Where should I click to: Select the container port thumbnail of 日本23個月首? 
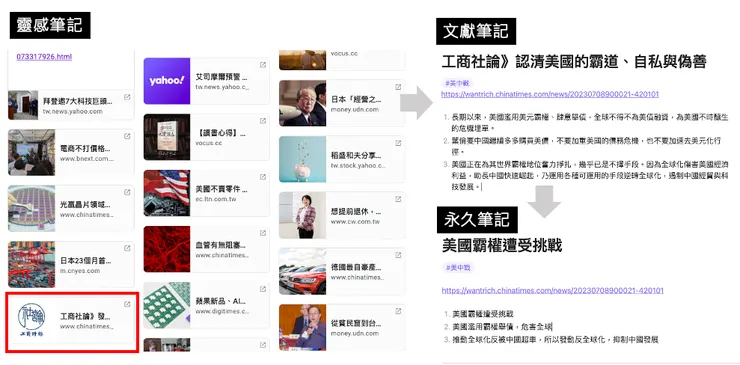(x=32, y=264)
